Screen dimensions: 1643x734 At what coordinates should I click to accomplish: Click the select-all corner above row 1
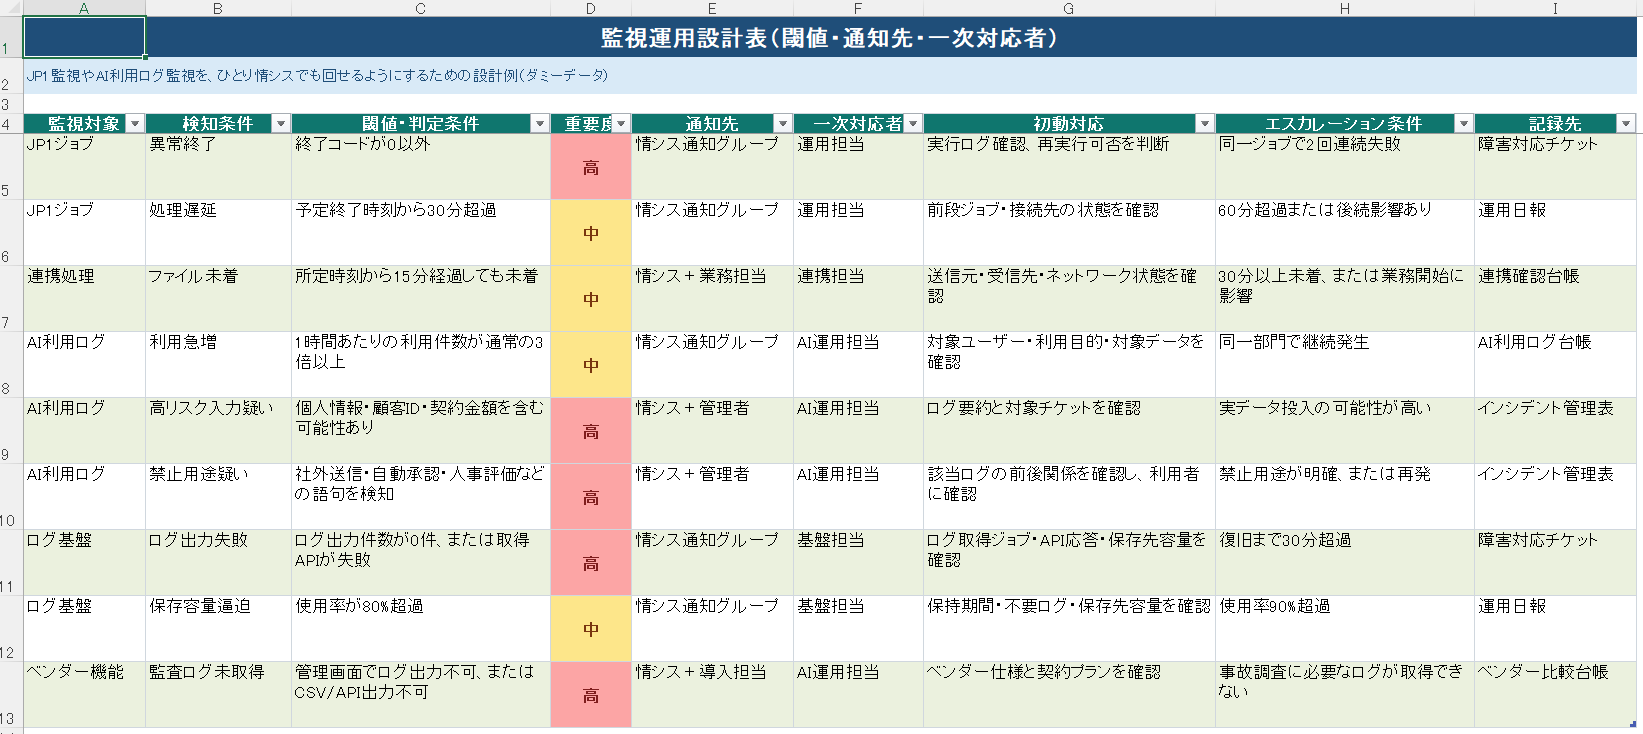[x=11, y=8]
